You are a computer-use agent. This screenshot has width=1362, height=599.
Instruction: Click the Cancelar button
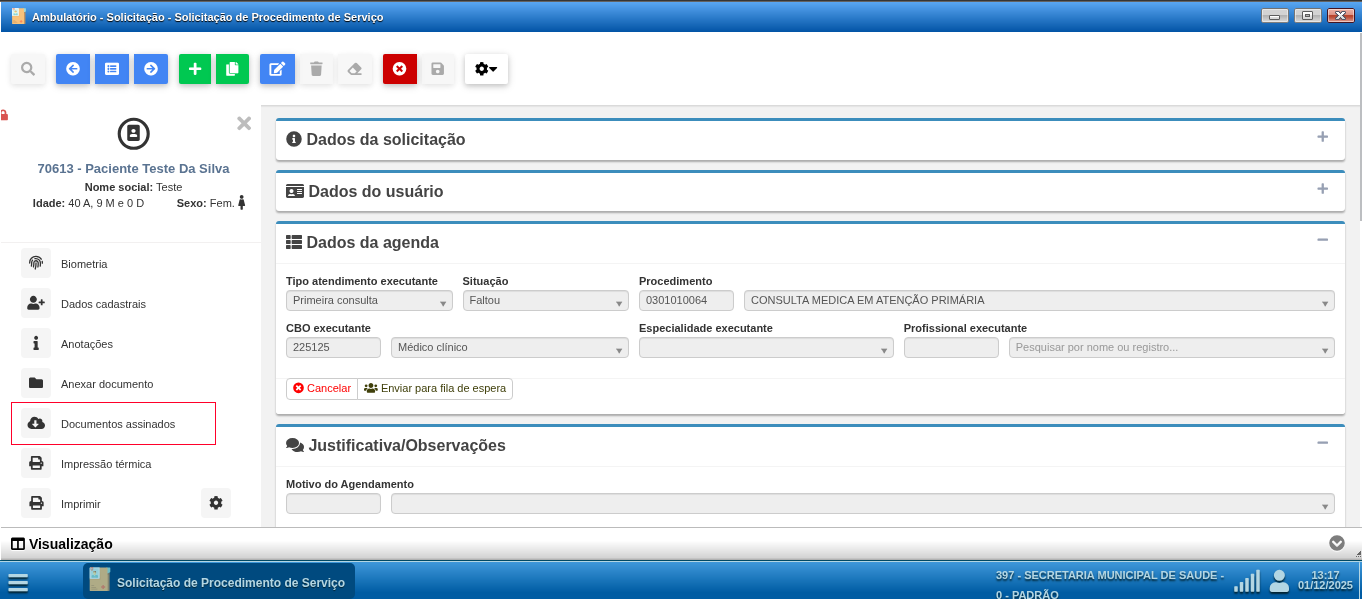point(322,388)
